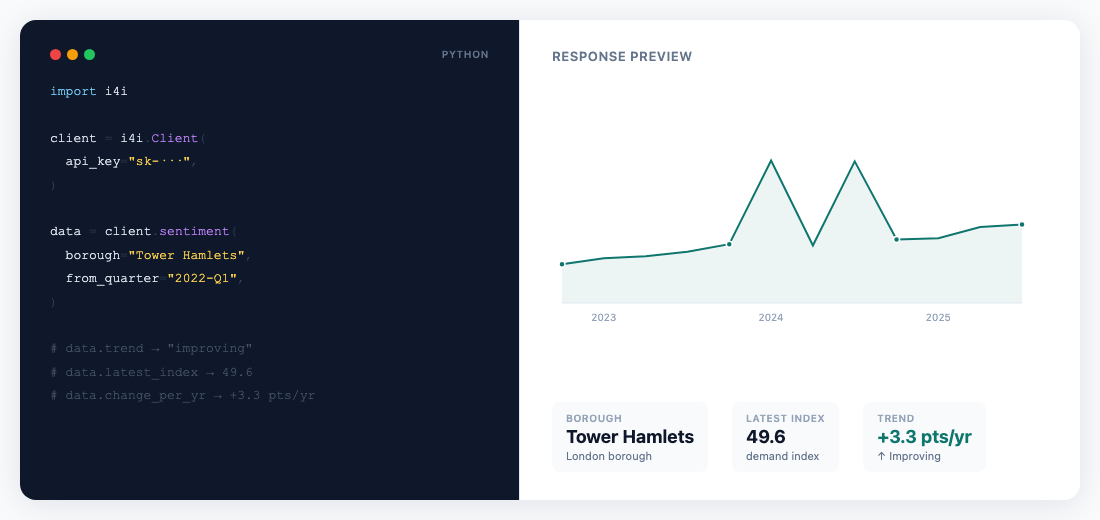Select the 2024 axis label
This screenshot has height=520, width=1100.
(x=771, y=318)
